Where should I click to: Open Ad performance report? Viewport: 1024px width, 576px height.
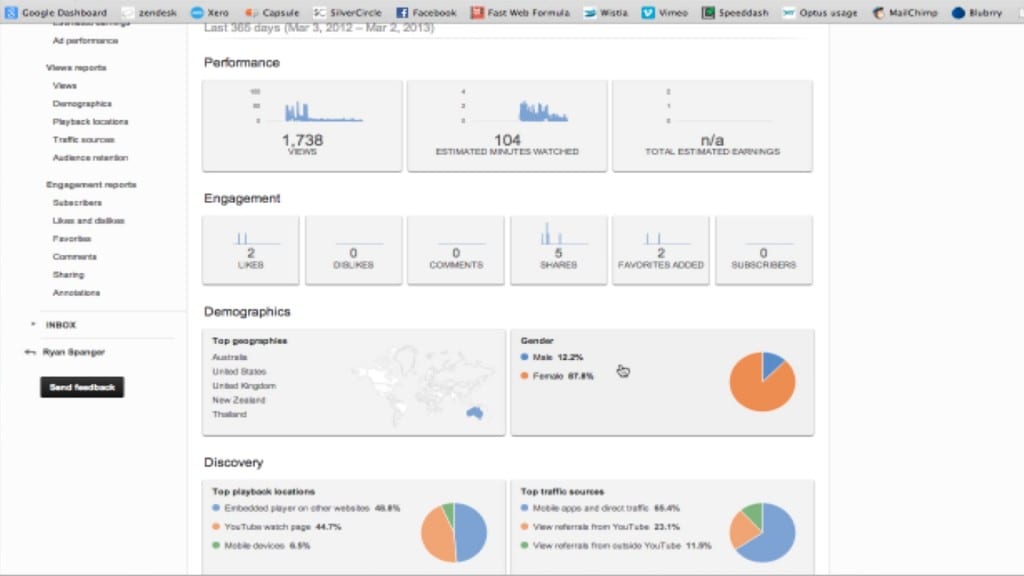click(86, 40)
